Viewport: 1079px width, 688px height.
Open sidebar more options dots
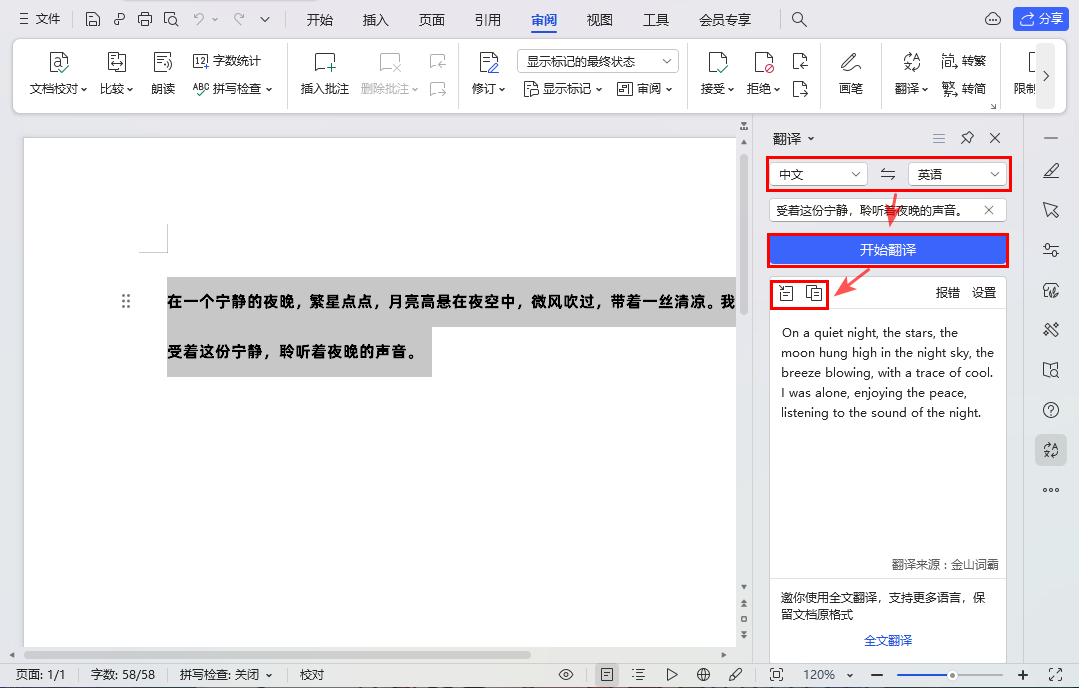coord(1051,490)
